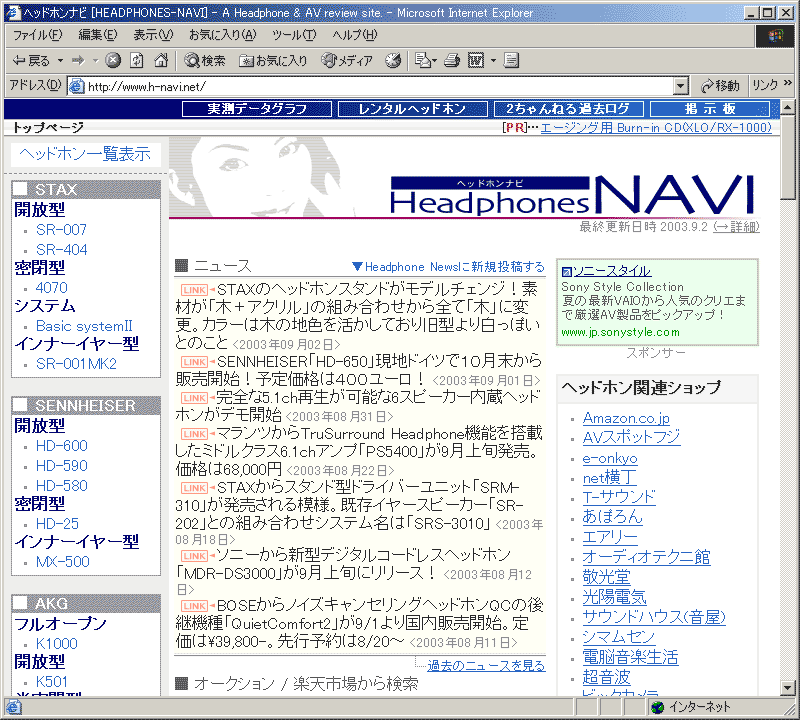Click the Mail toolbar icon
The image size is (800, 720).
422,61
